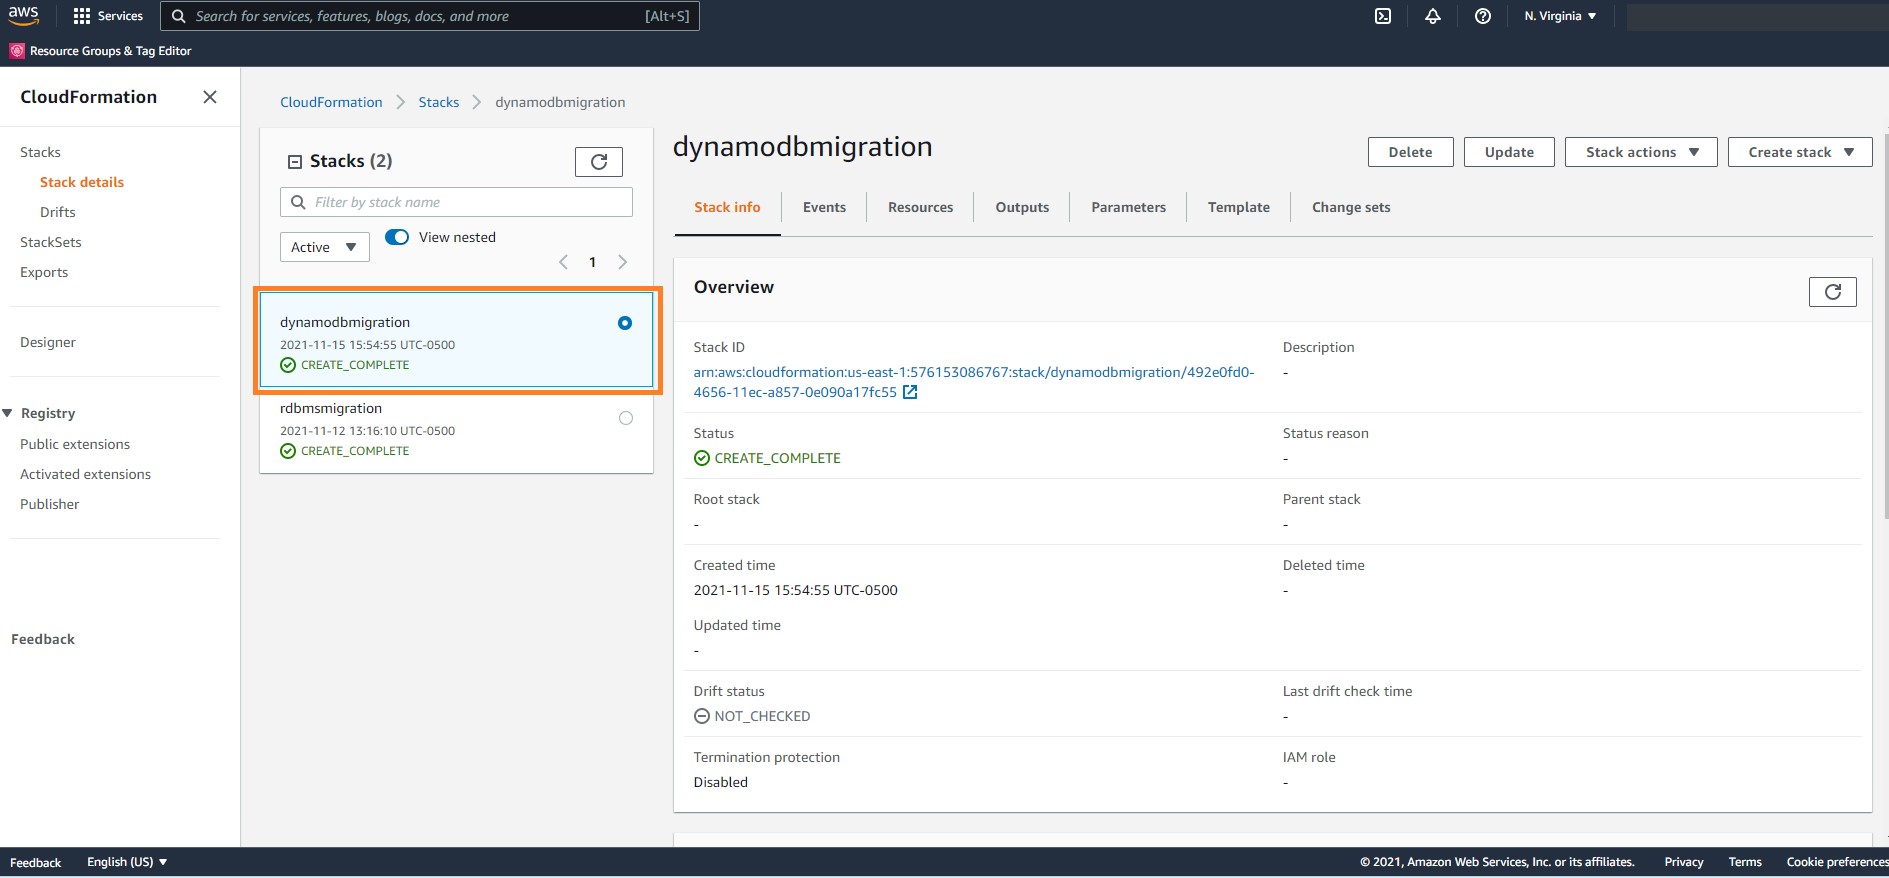Switch to the Parameters tab
The height and width of the screenshot is (878, 1889).
(x=1128, y=207)
